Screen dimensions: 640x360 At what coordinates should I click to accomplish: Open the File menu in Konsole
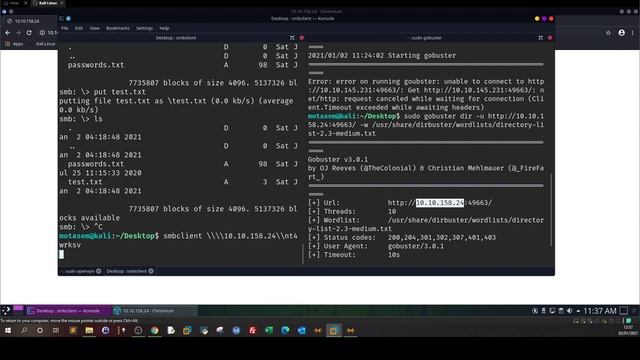click(x=64, y=28)
